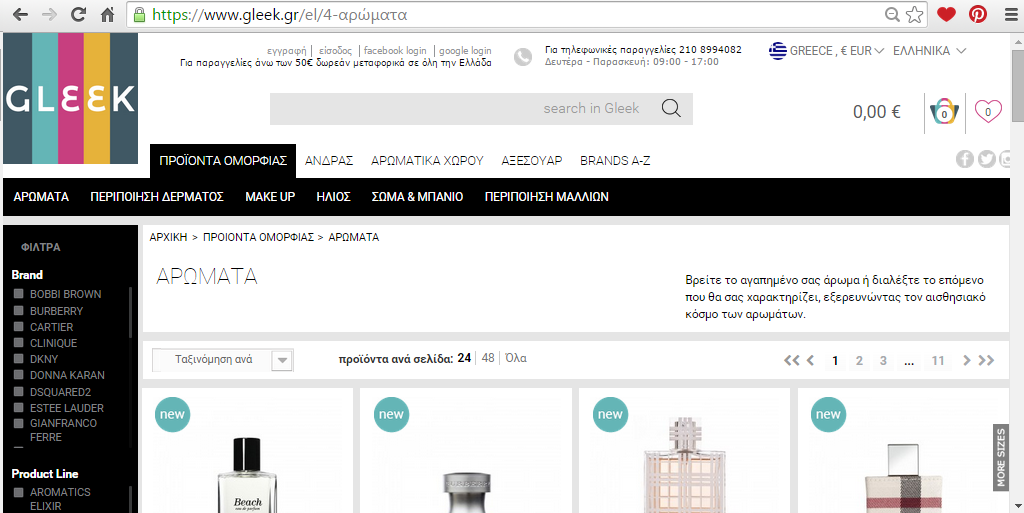Viewport: 1024px width, 513px height.
Task: Show Όλα products per page
Action: [516, 358]
